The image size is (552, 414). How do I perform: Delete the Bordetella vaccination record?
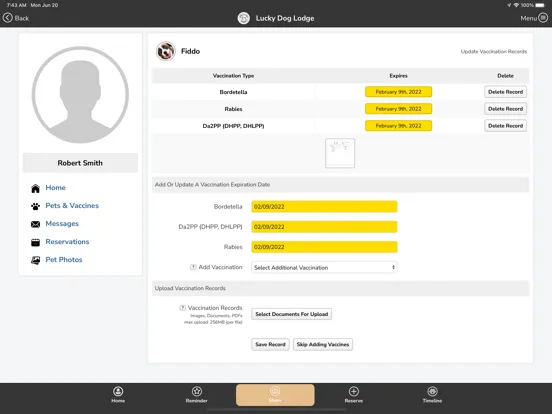505,92
